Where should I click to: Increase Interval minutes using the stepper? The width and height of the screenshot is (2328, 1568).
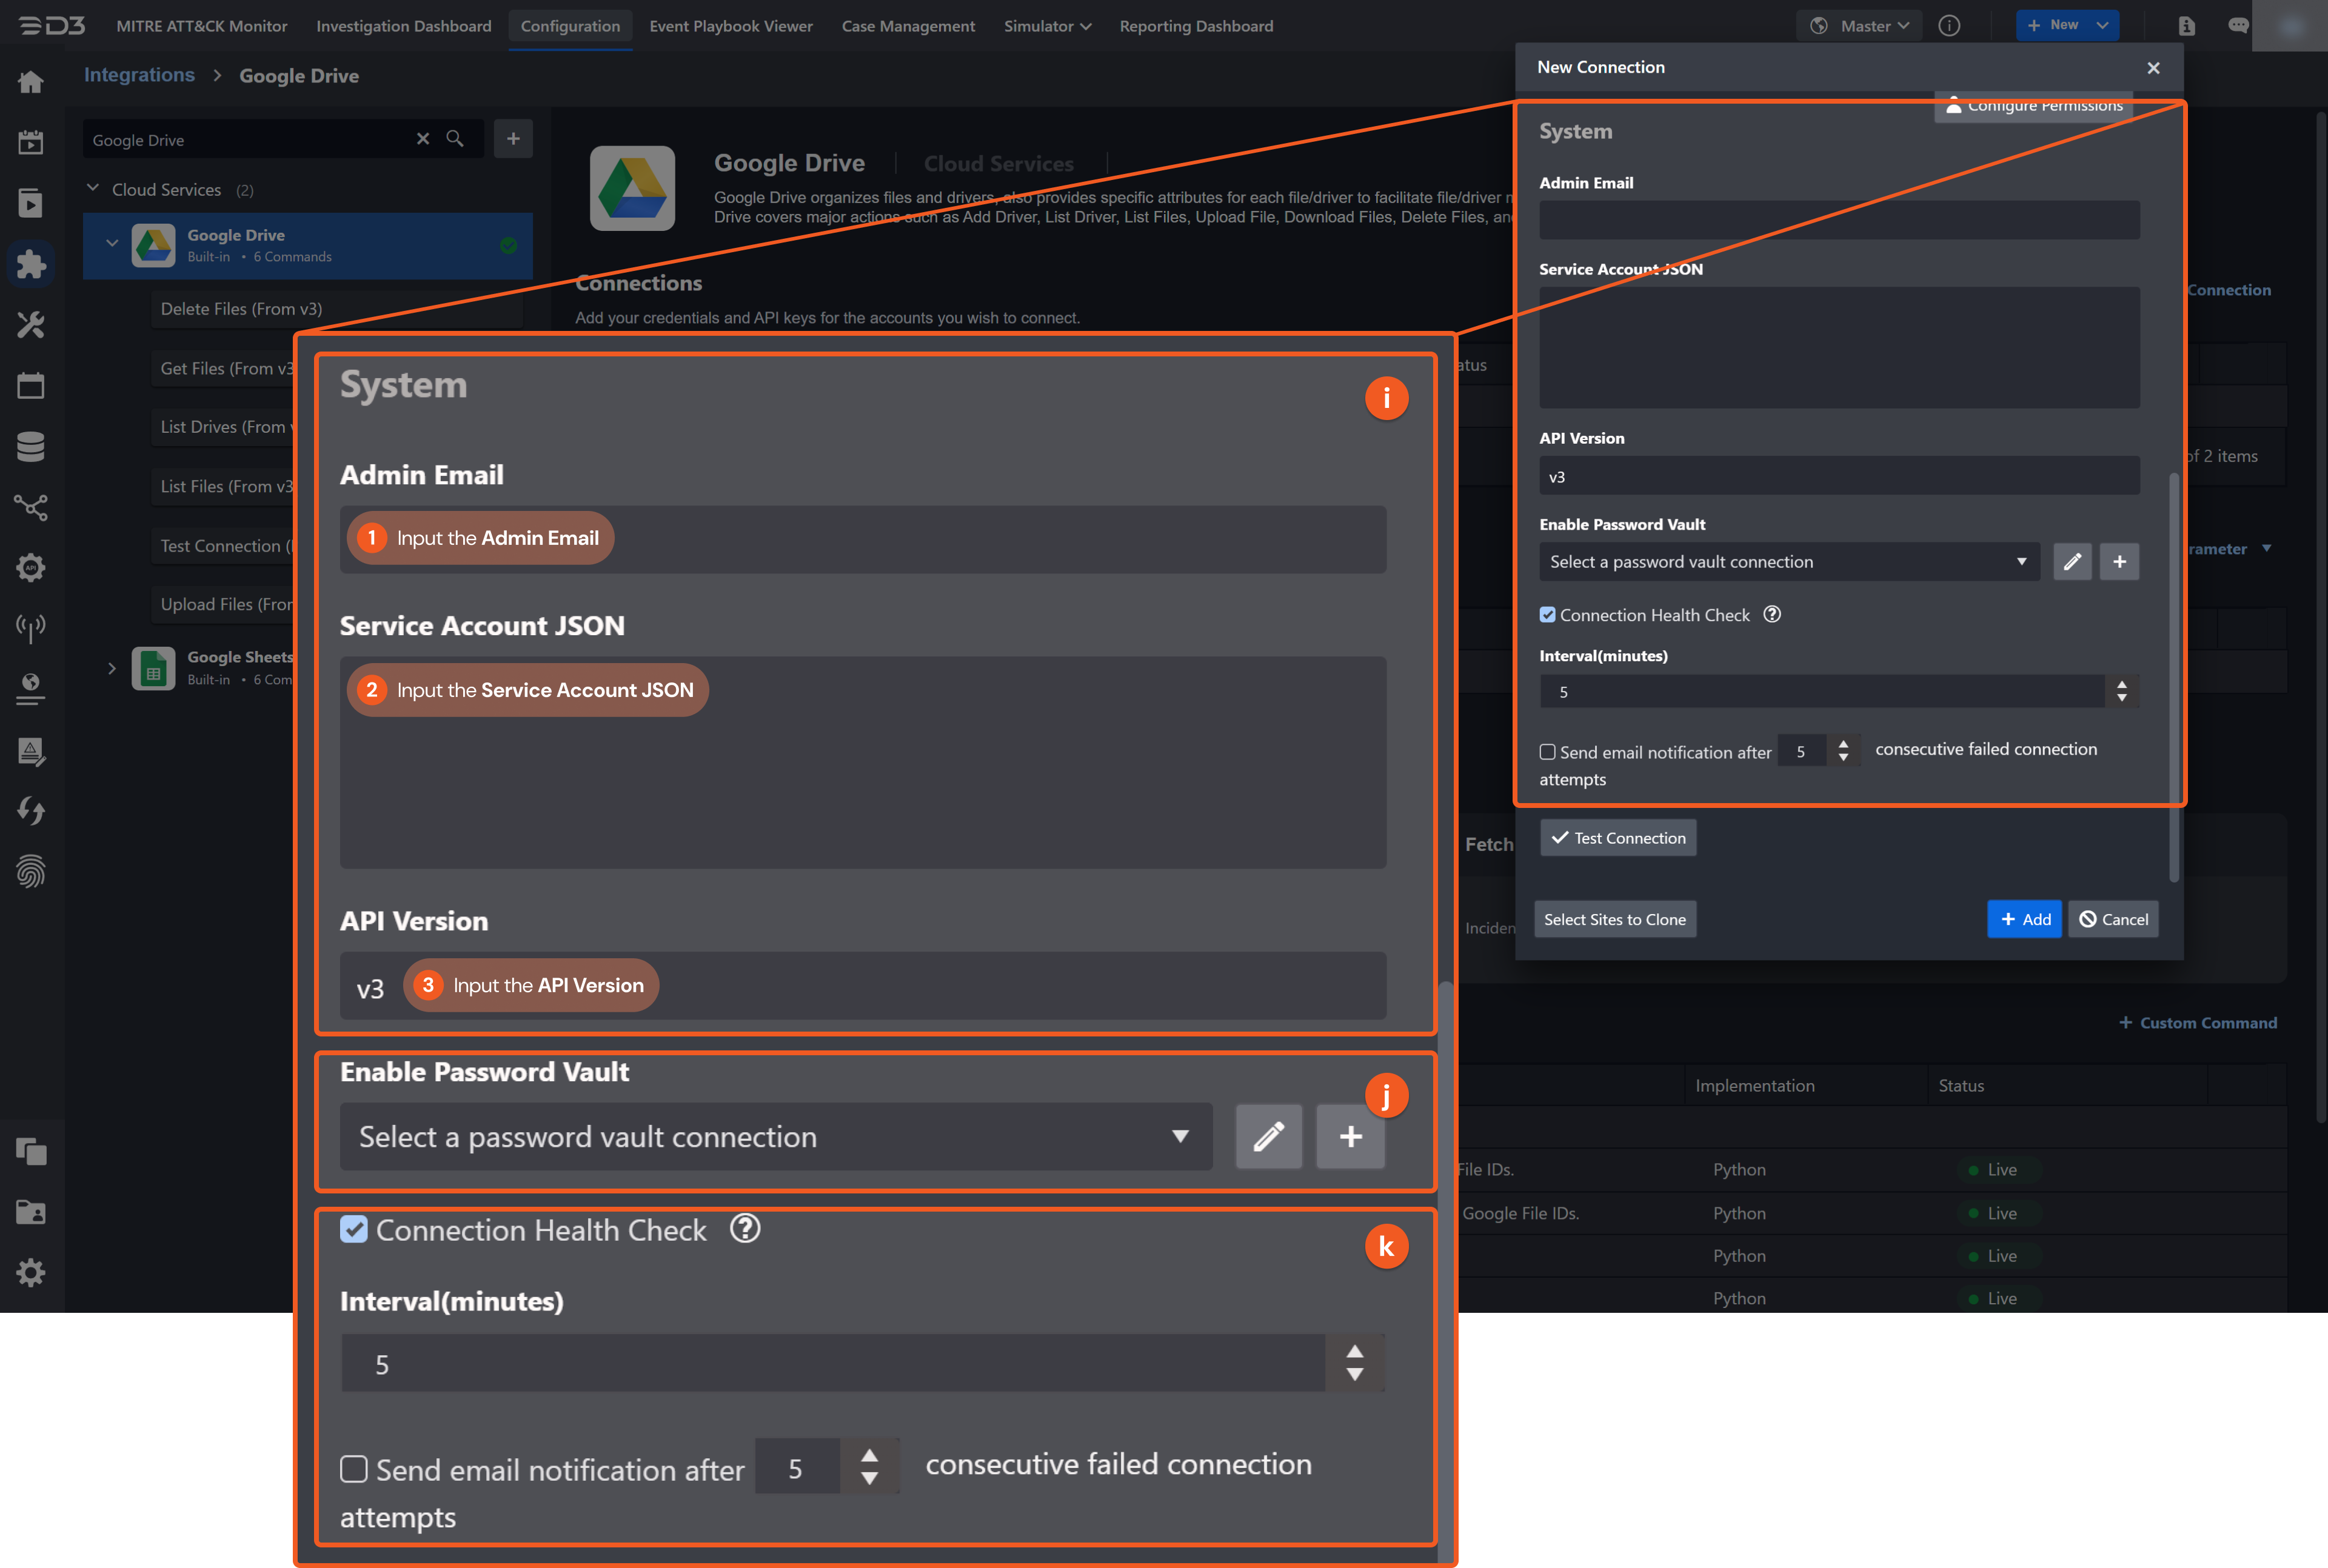[1355, 1352]
